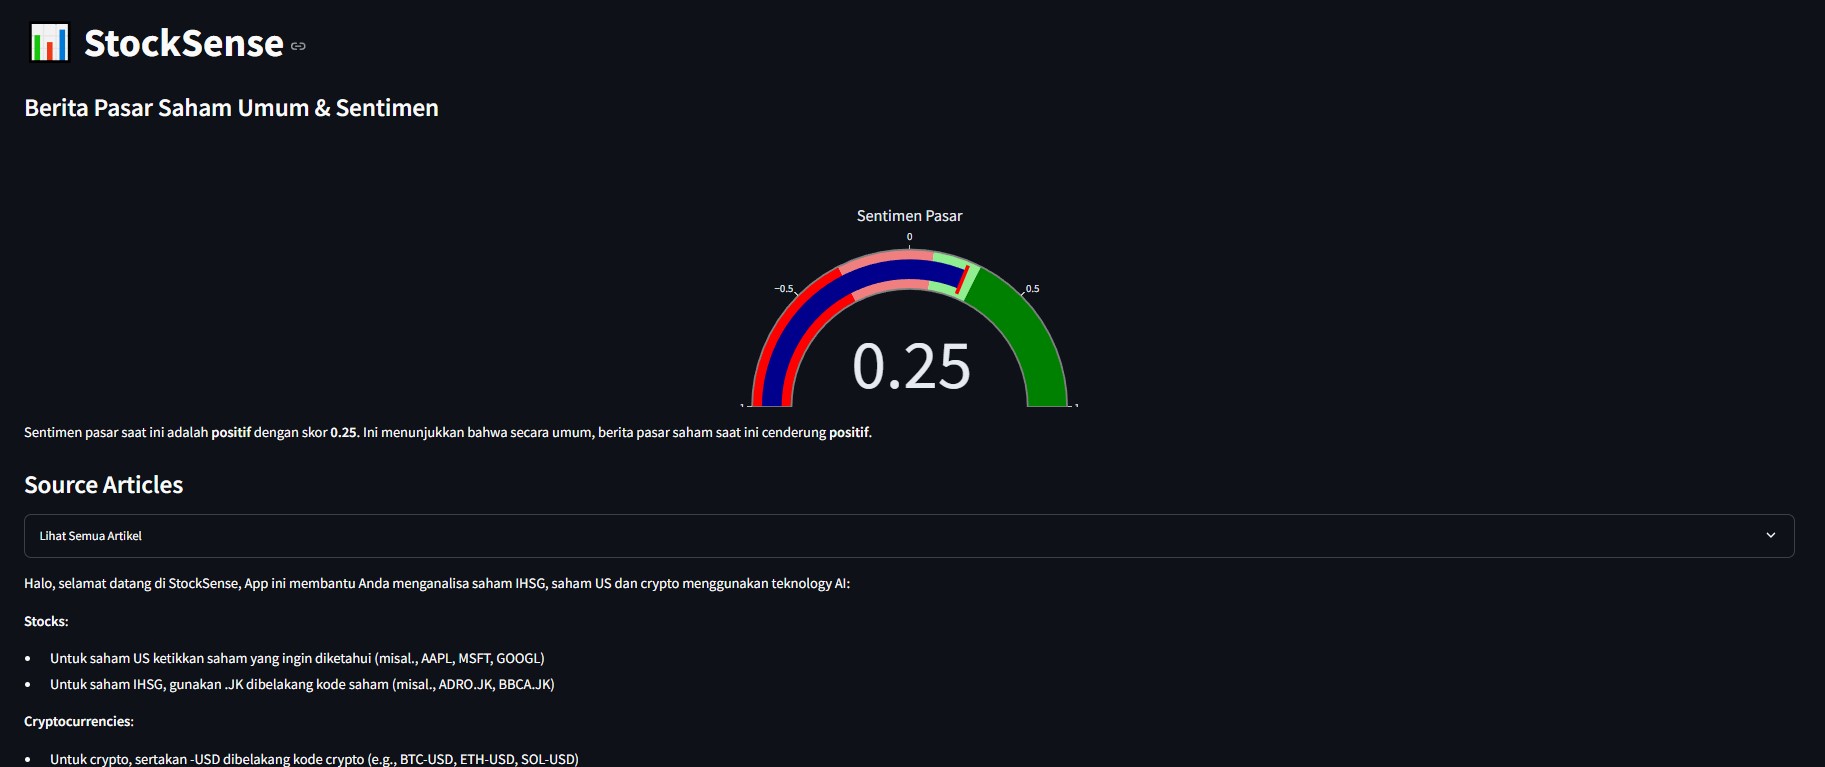Click the 0.5 tick label on gauge
The height and width of the screenshot is (767, 1825).
[1032, 289]
